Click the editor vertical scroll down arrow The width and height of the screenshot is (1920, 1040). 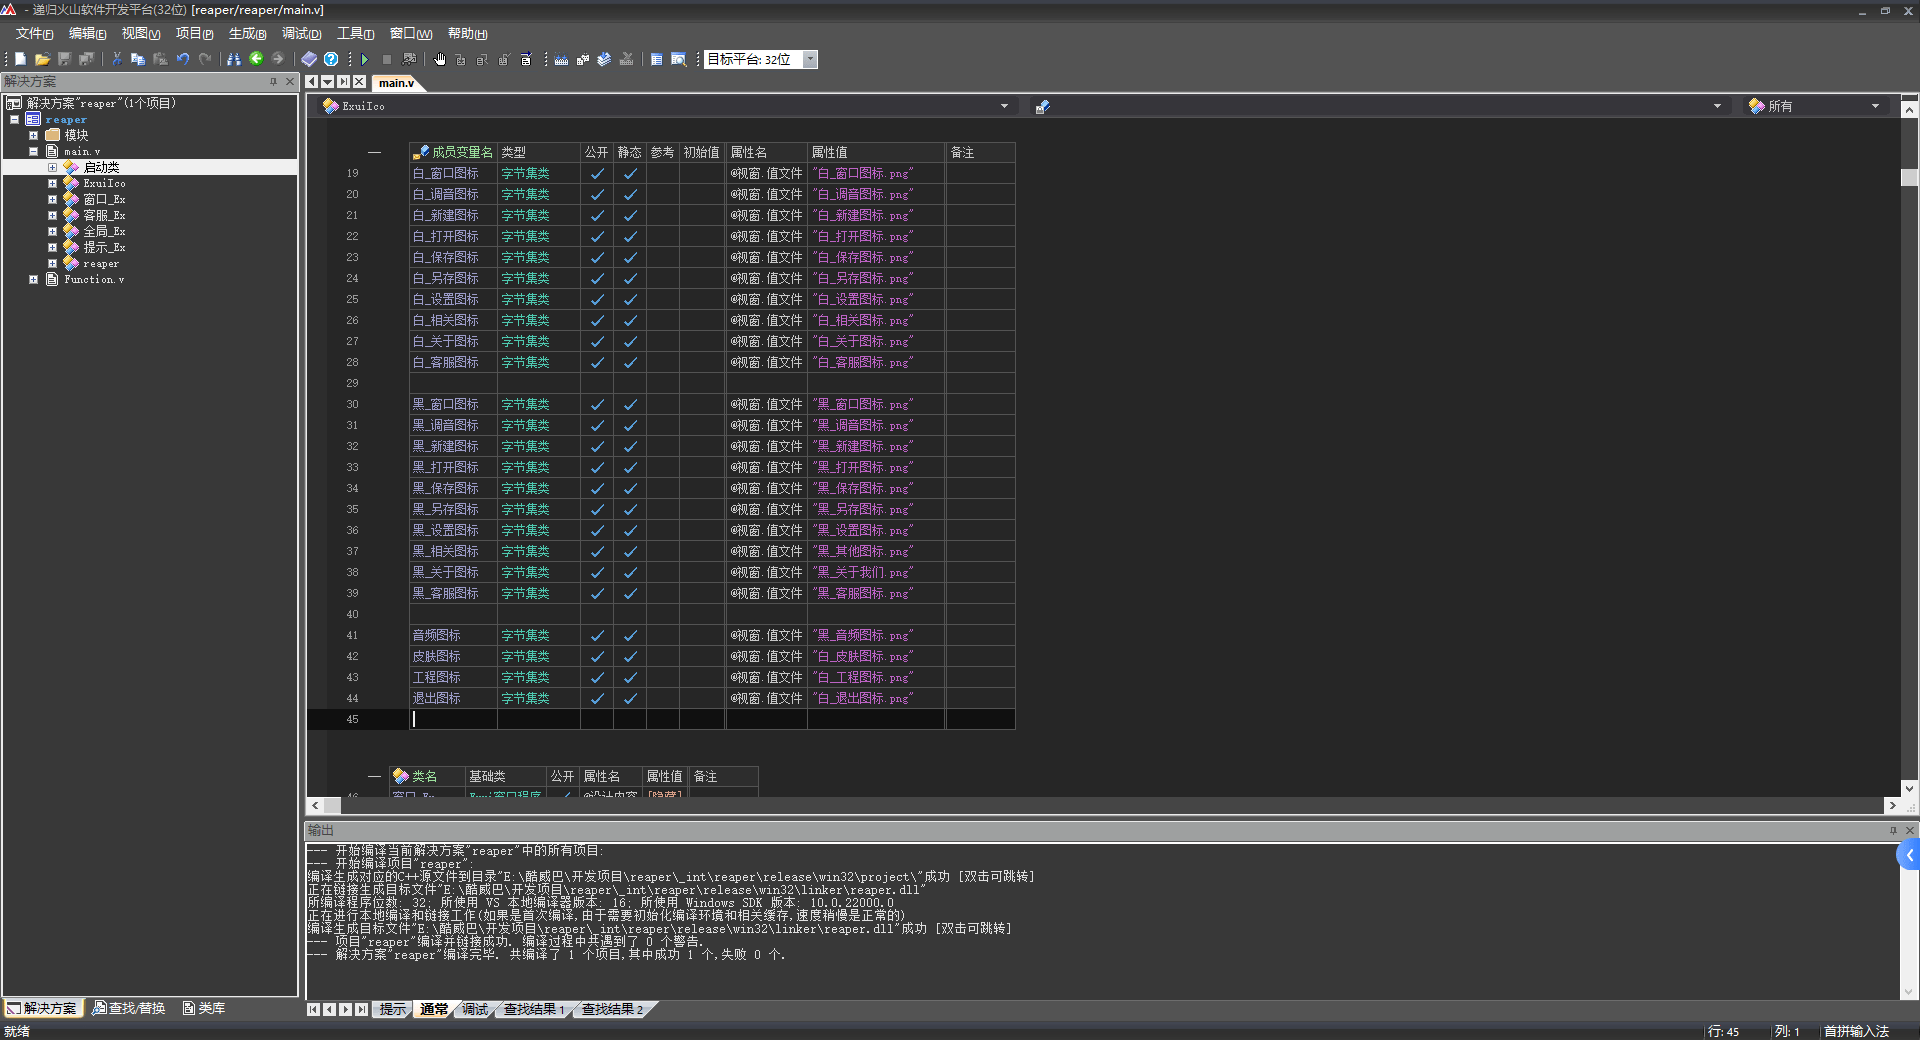click(1909, 788)
